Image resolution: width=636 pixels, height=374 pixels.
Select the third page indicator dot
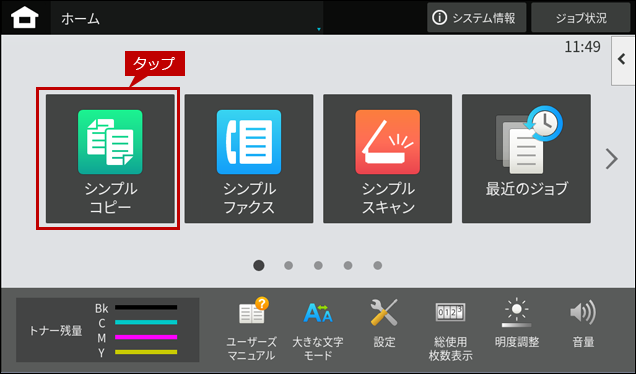318,265
